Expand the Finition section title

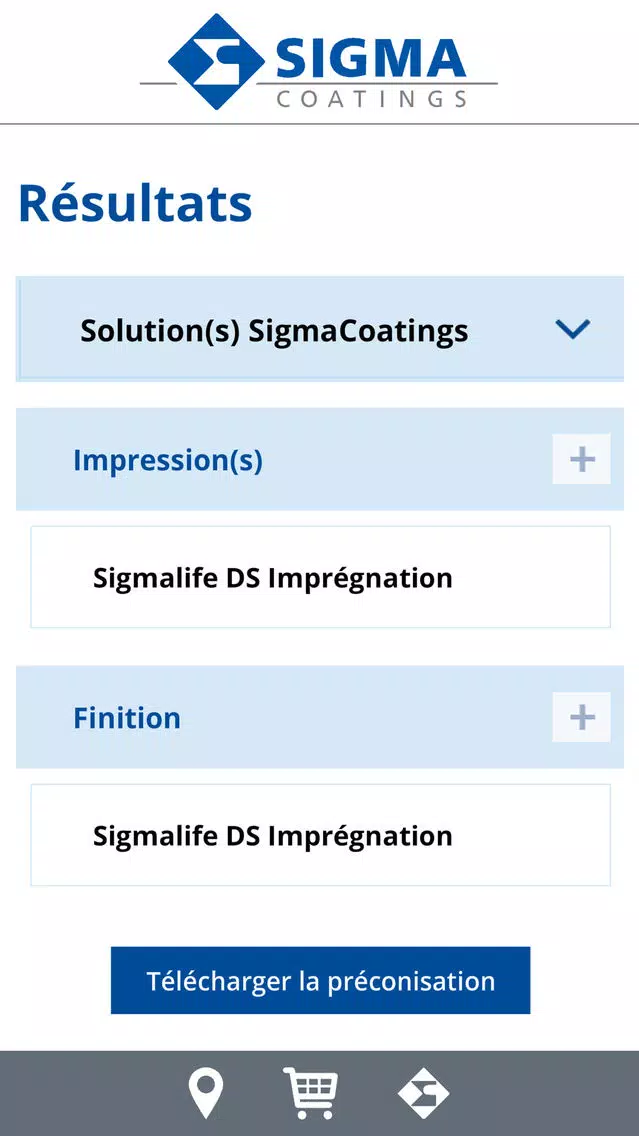point(127,718)
